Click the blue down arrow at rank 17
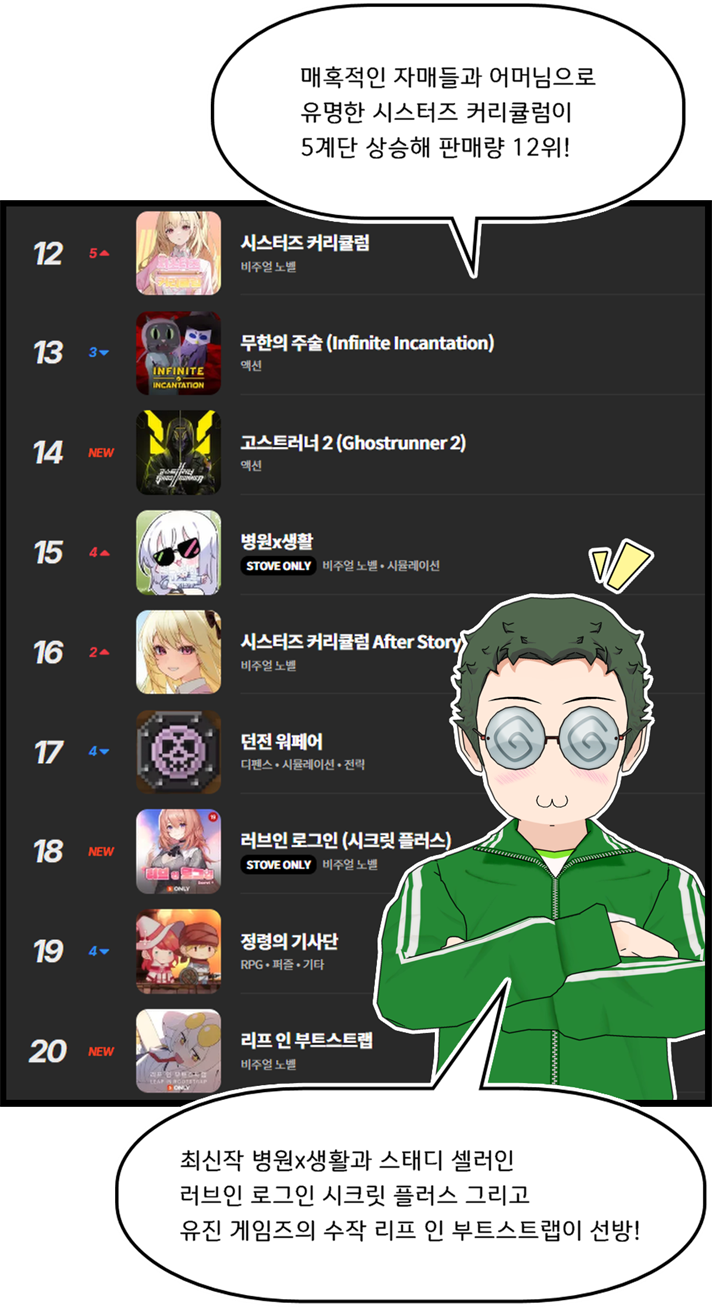The image size is (712, 1307). 104,752
